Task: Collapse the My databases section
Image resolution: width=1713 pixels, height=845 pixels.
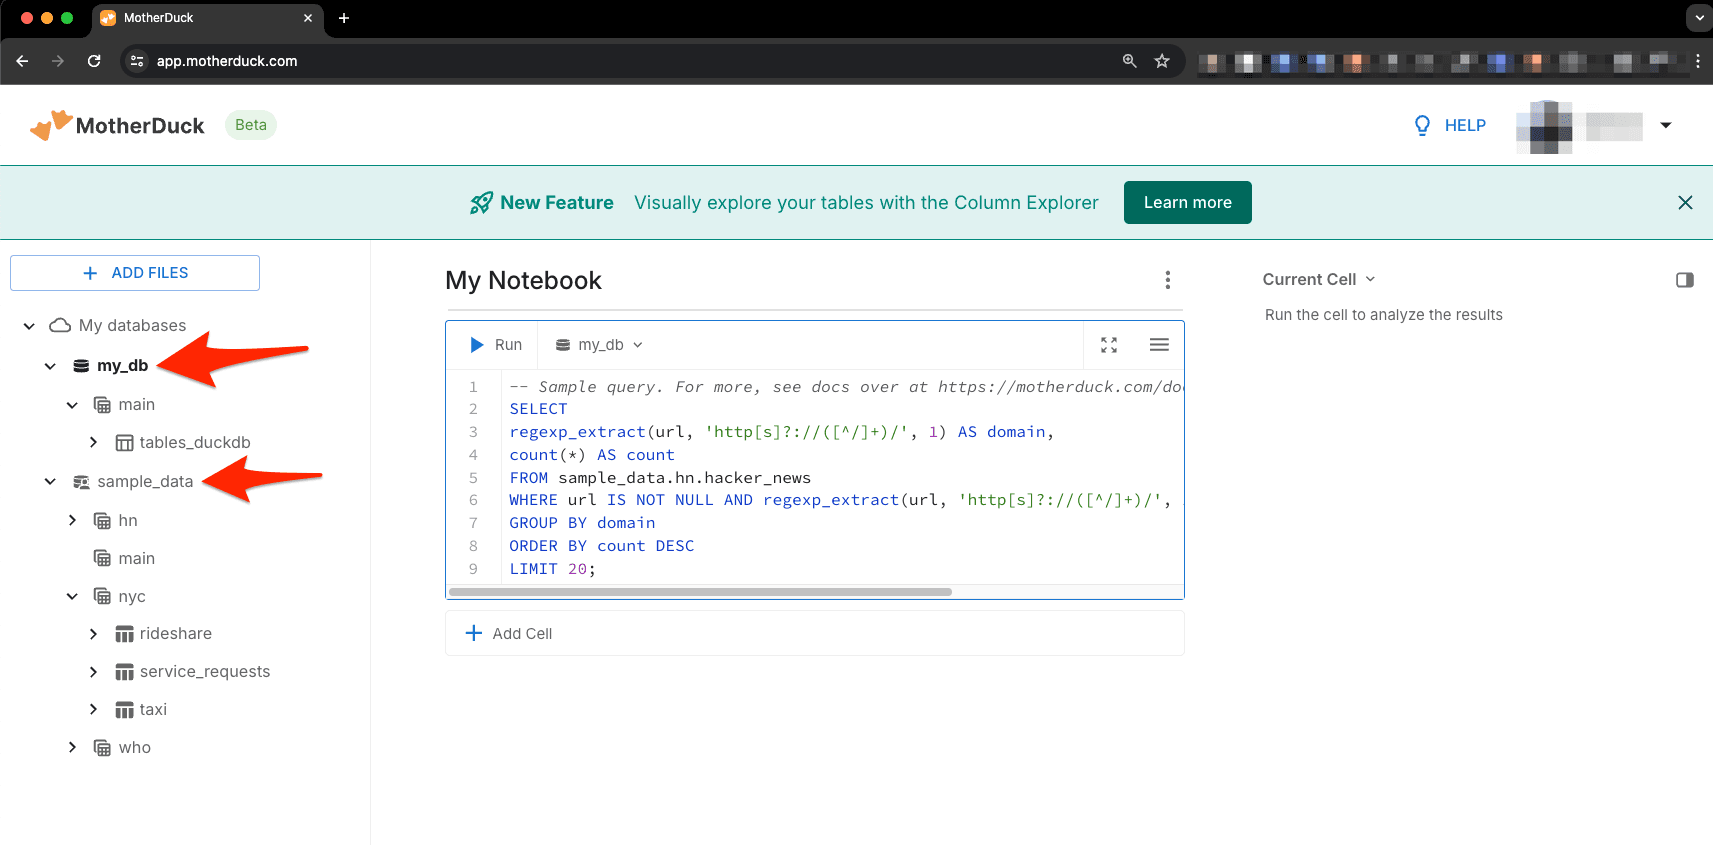Action: click(29, 326)
